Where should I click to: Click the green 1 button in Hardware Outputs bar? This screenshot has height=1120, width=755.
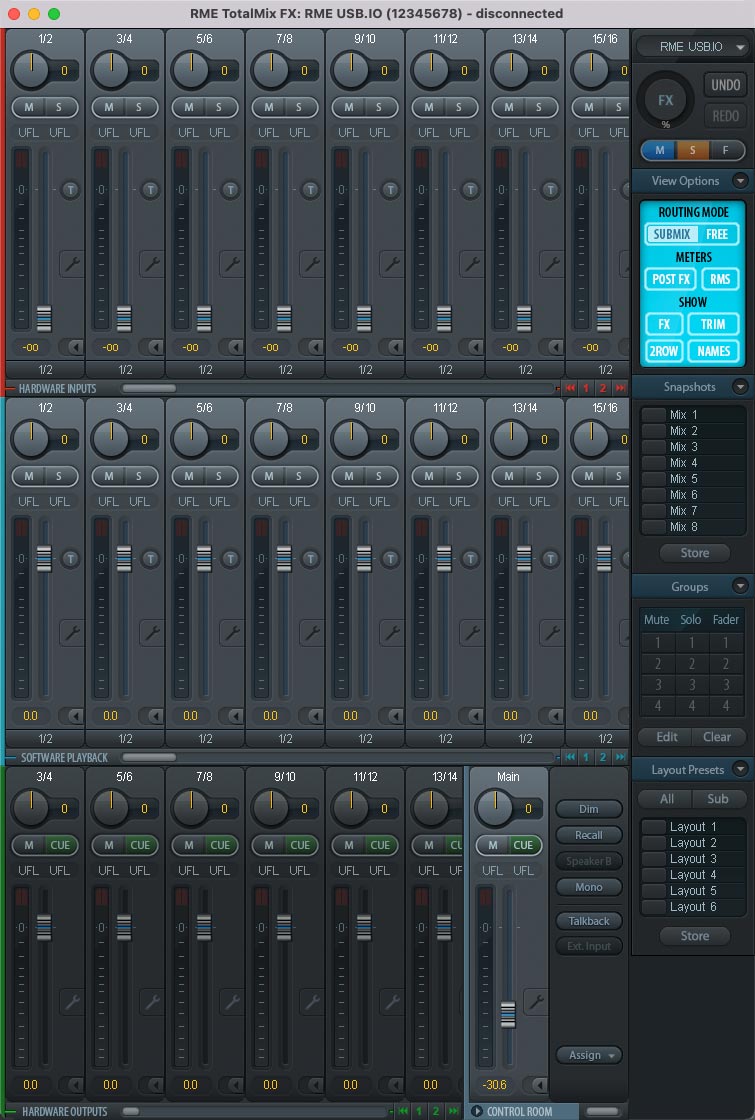coord(419,1111)
